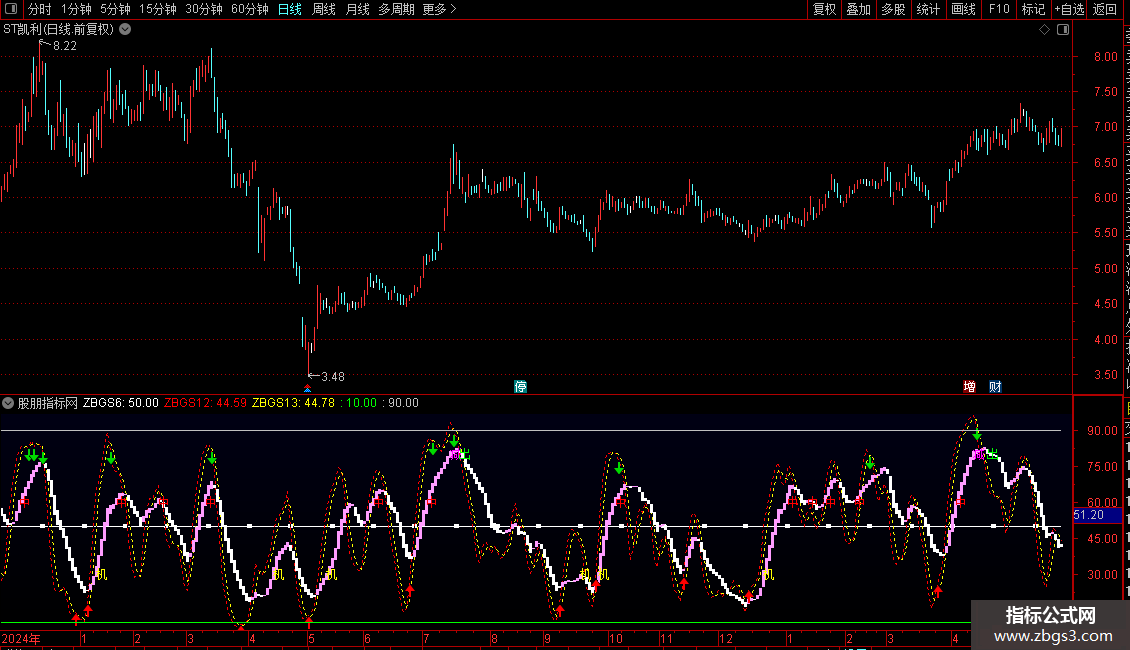Toggle the split-window icon in chart header

(1063, 30)
